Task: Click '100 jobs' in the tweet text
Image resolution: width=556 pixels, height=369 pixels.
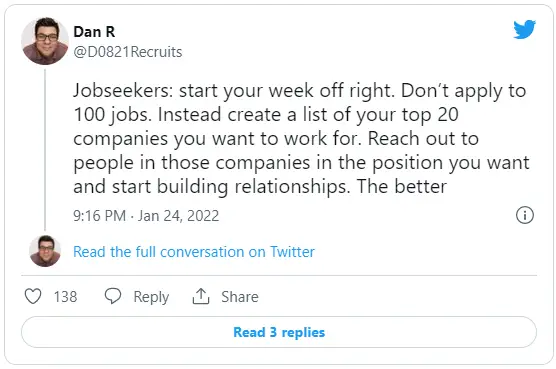Action: (110, 115)
